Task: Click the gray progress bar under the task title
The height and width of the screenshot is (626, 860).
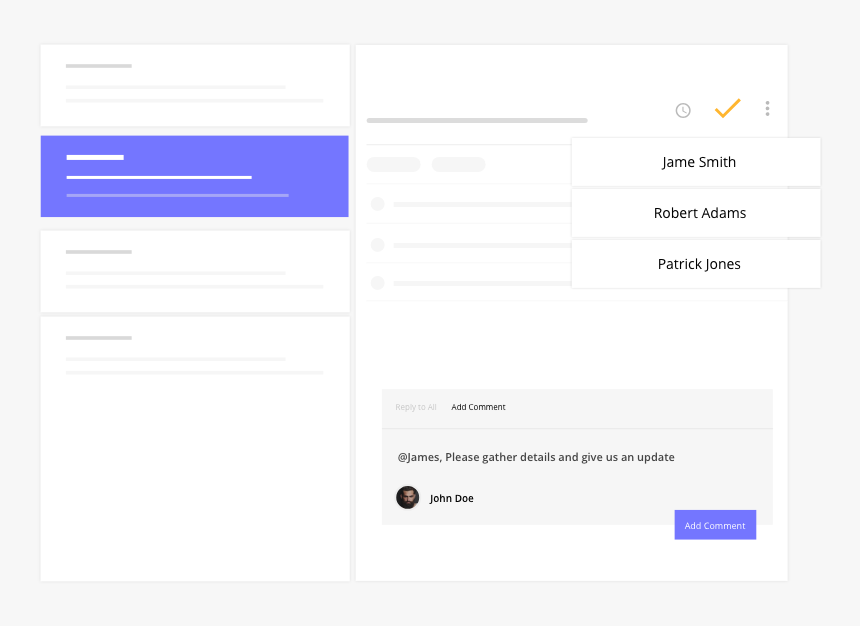Action: click(x=477, y=119)
